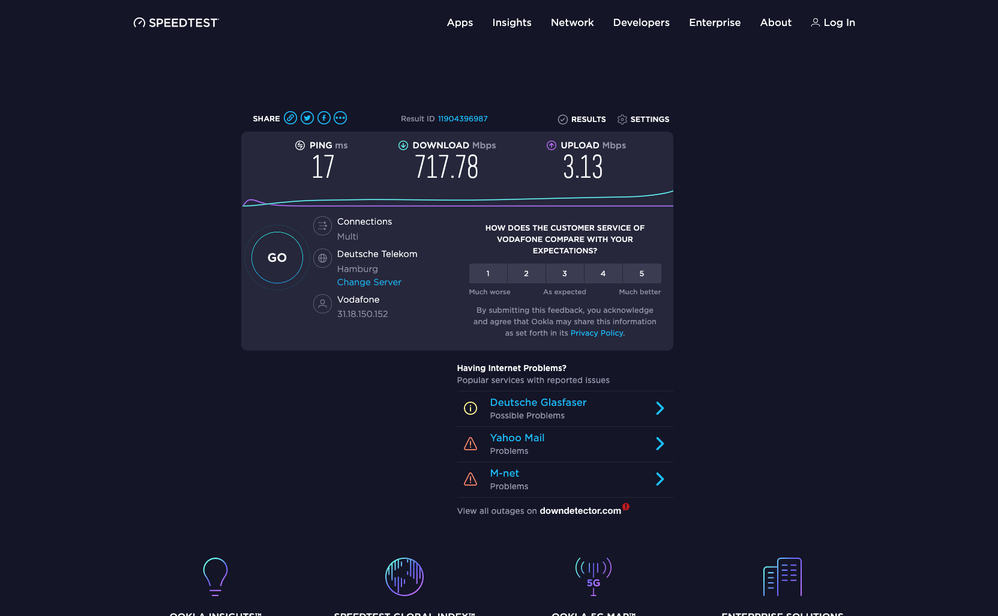The height and width of the screenshot is (616, 998).
Task: Open the Insights menu
Action: click(x=512, y=22)
